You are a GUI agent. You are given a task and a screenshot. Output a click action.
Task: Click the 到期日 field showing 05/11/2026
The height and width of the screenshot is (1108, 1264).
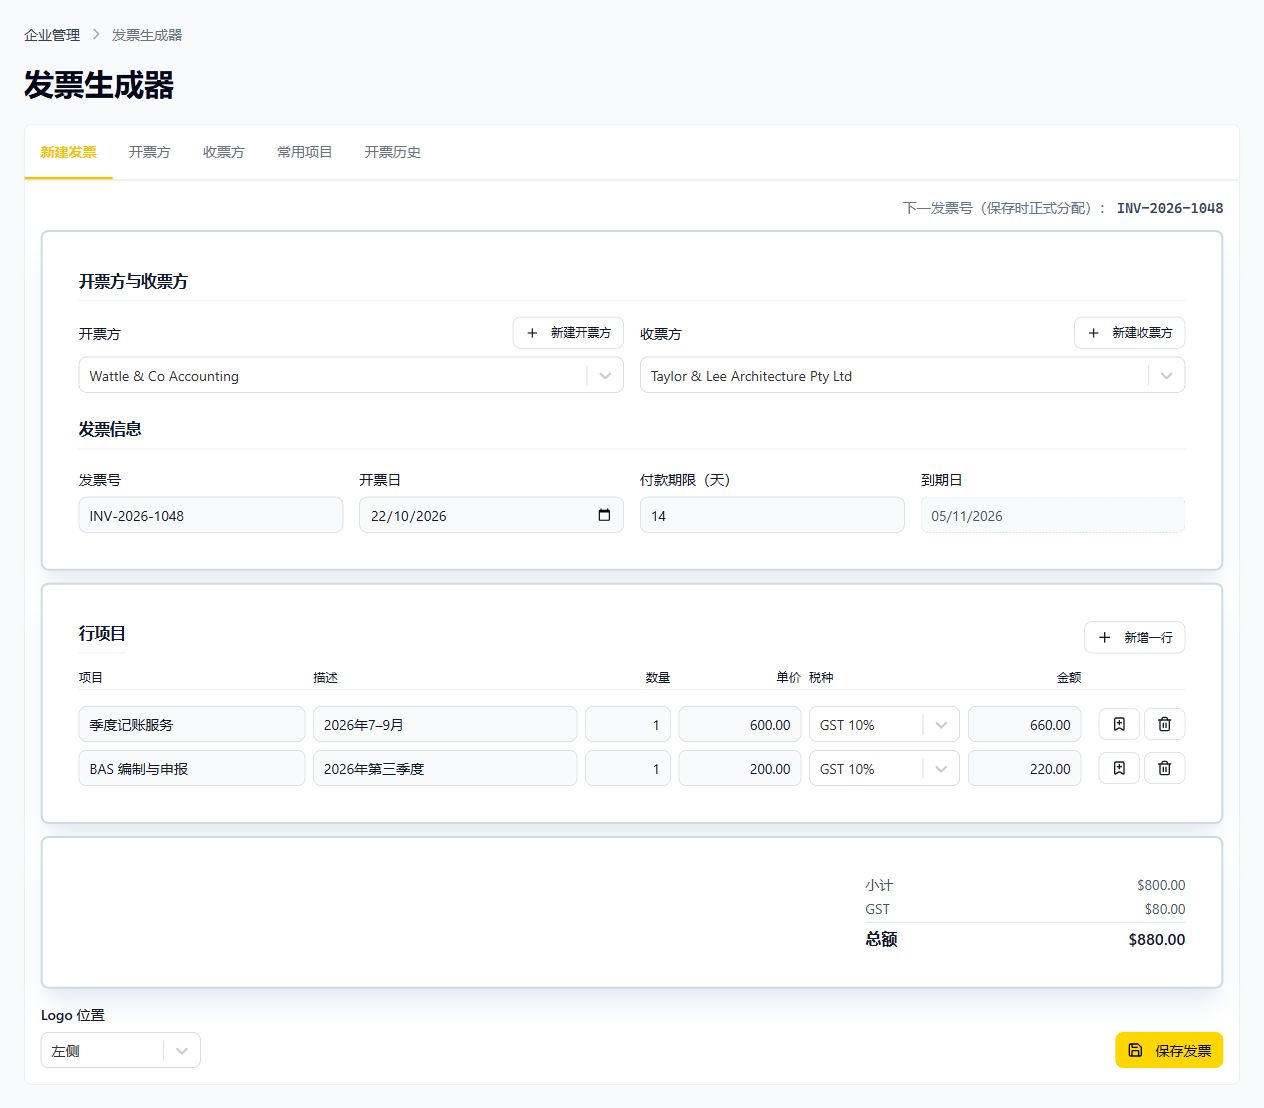coord(1053,515)
